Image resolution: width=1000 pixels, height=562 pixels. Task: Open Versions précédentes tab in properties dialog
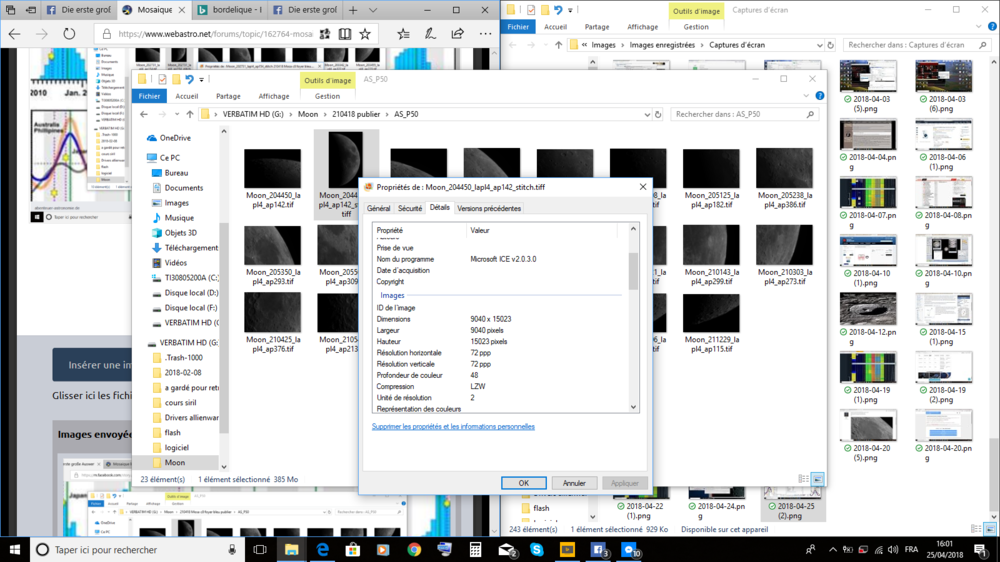489,209
